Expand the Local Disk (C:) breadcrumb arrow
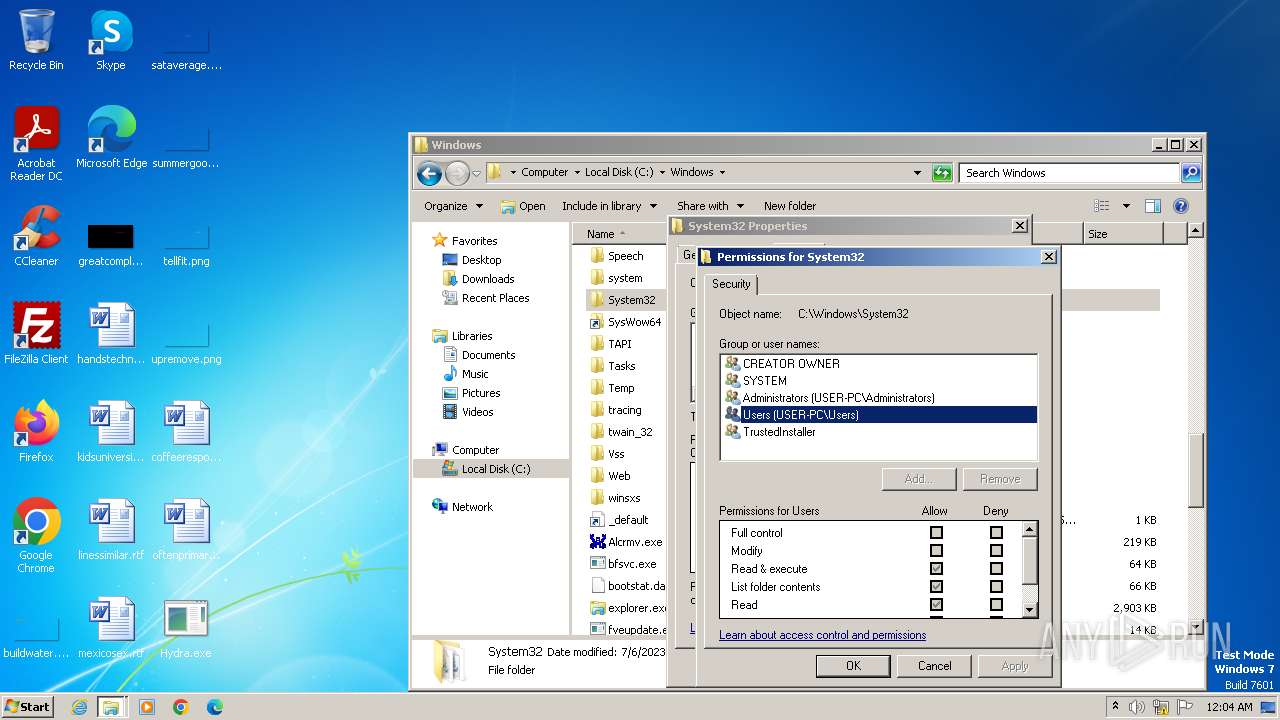Image resolution: width=1280 pixels, height=720 pixels. click(663, 173)
